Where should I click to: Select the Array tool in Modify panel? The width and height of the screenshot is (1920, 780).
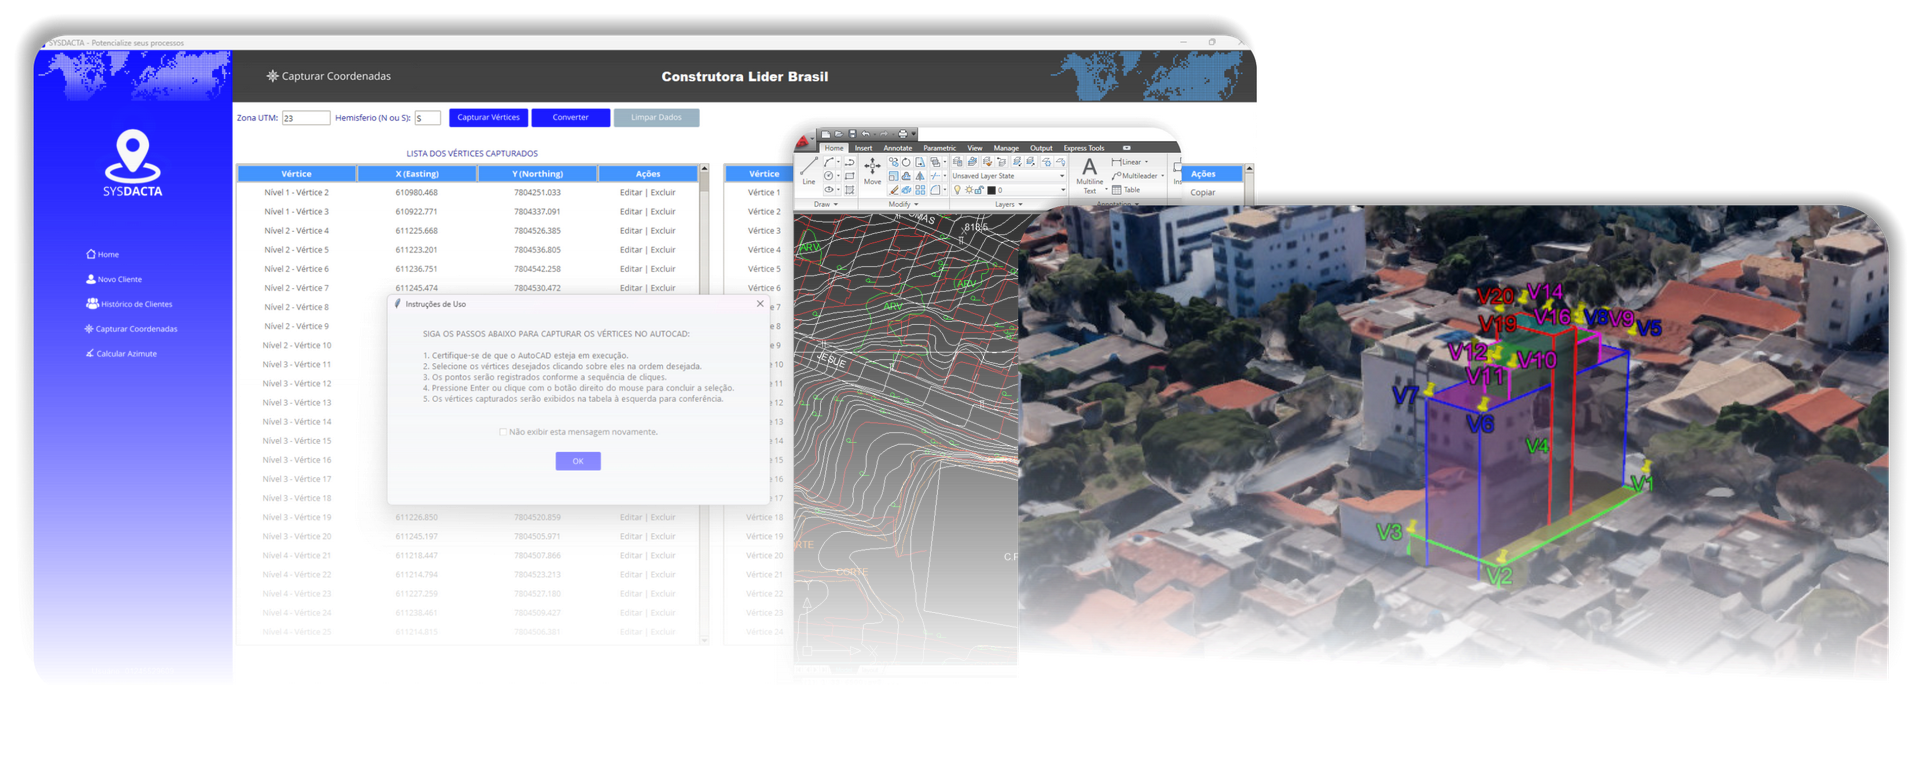(x=920, y=190)
